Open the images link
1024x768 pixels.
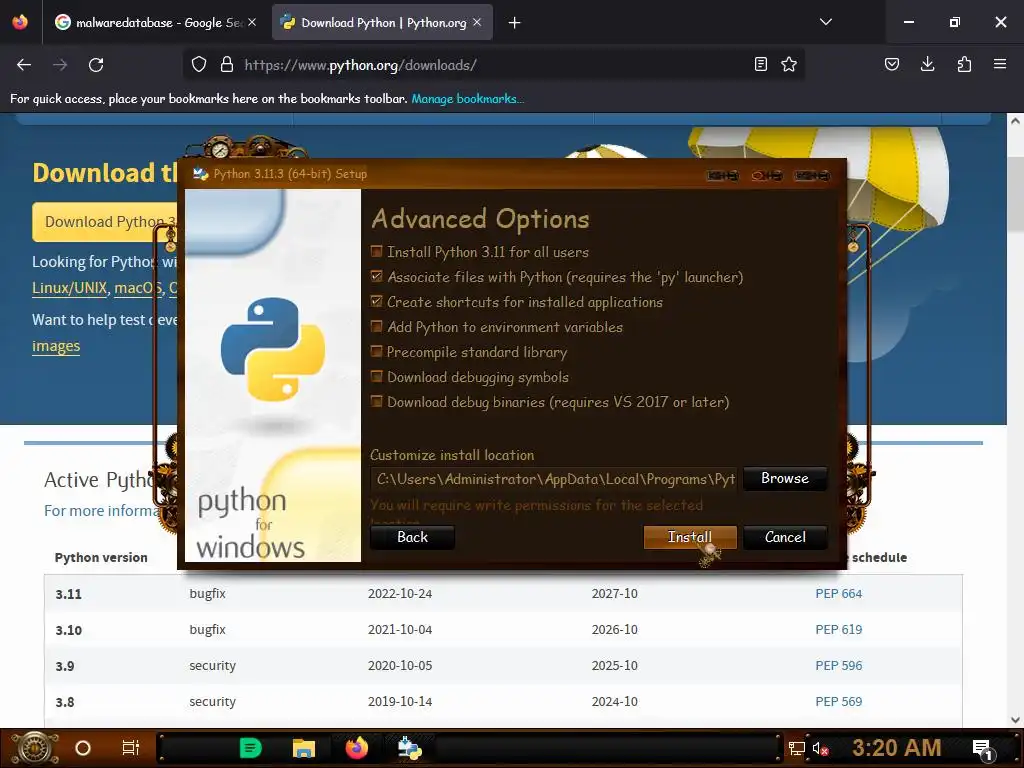coord(56,346)
